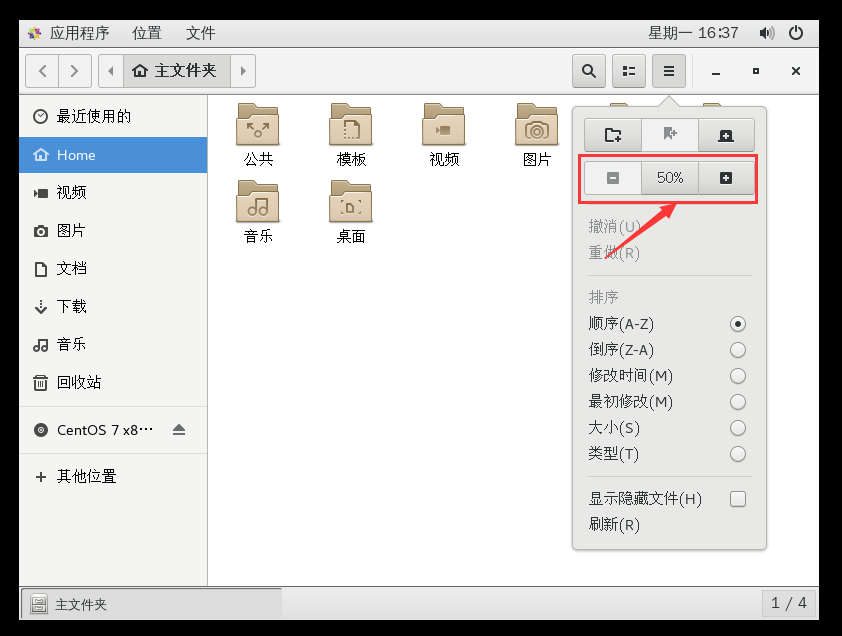Increase zoom with the plus button

tap(726, 177)
